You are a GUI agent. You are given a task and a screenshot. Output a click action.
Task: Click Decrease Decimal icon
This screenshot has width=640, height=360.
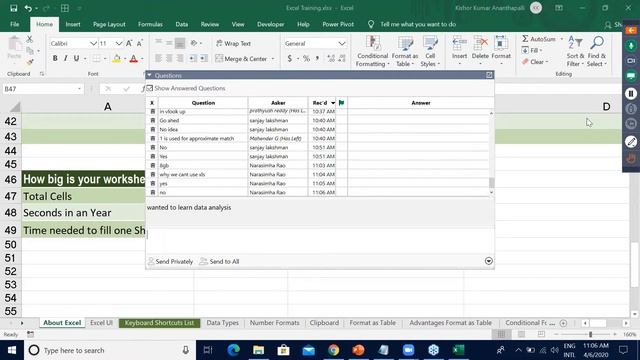[342, 59]
